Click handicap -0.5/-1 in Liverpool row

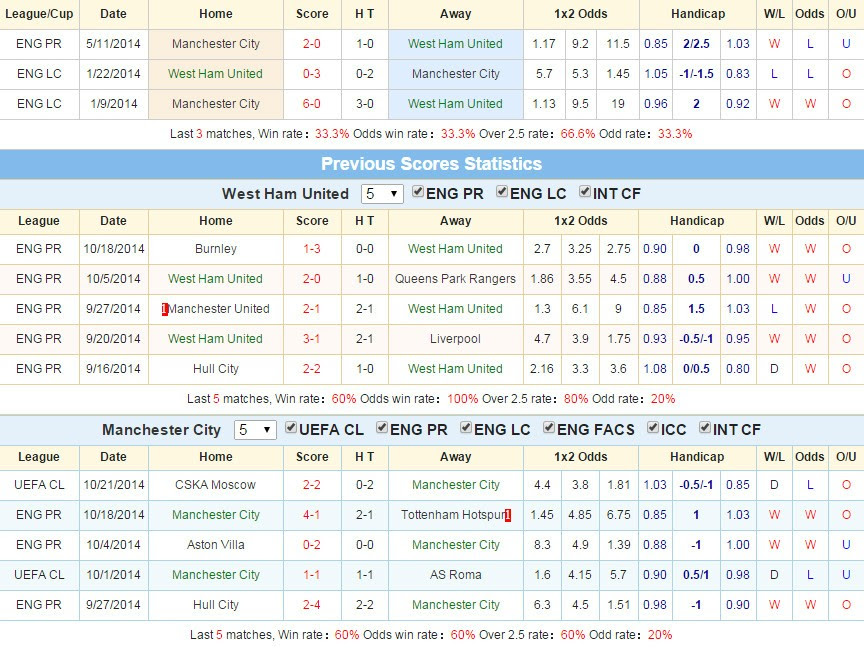click(x=696, y=339)
